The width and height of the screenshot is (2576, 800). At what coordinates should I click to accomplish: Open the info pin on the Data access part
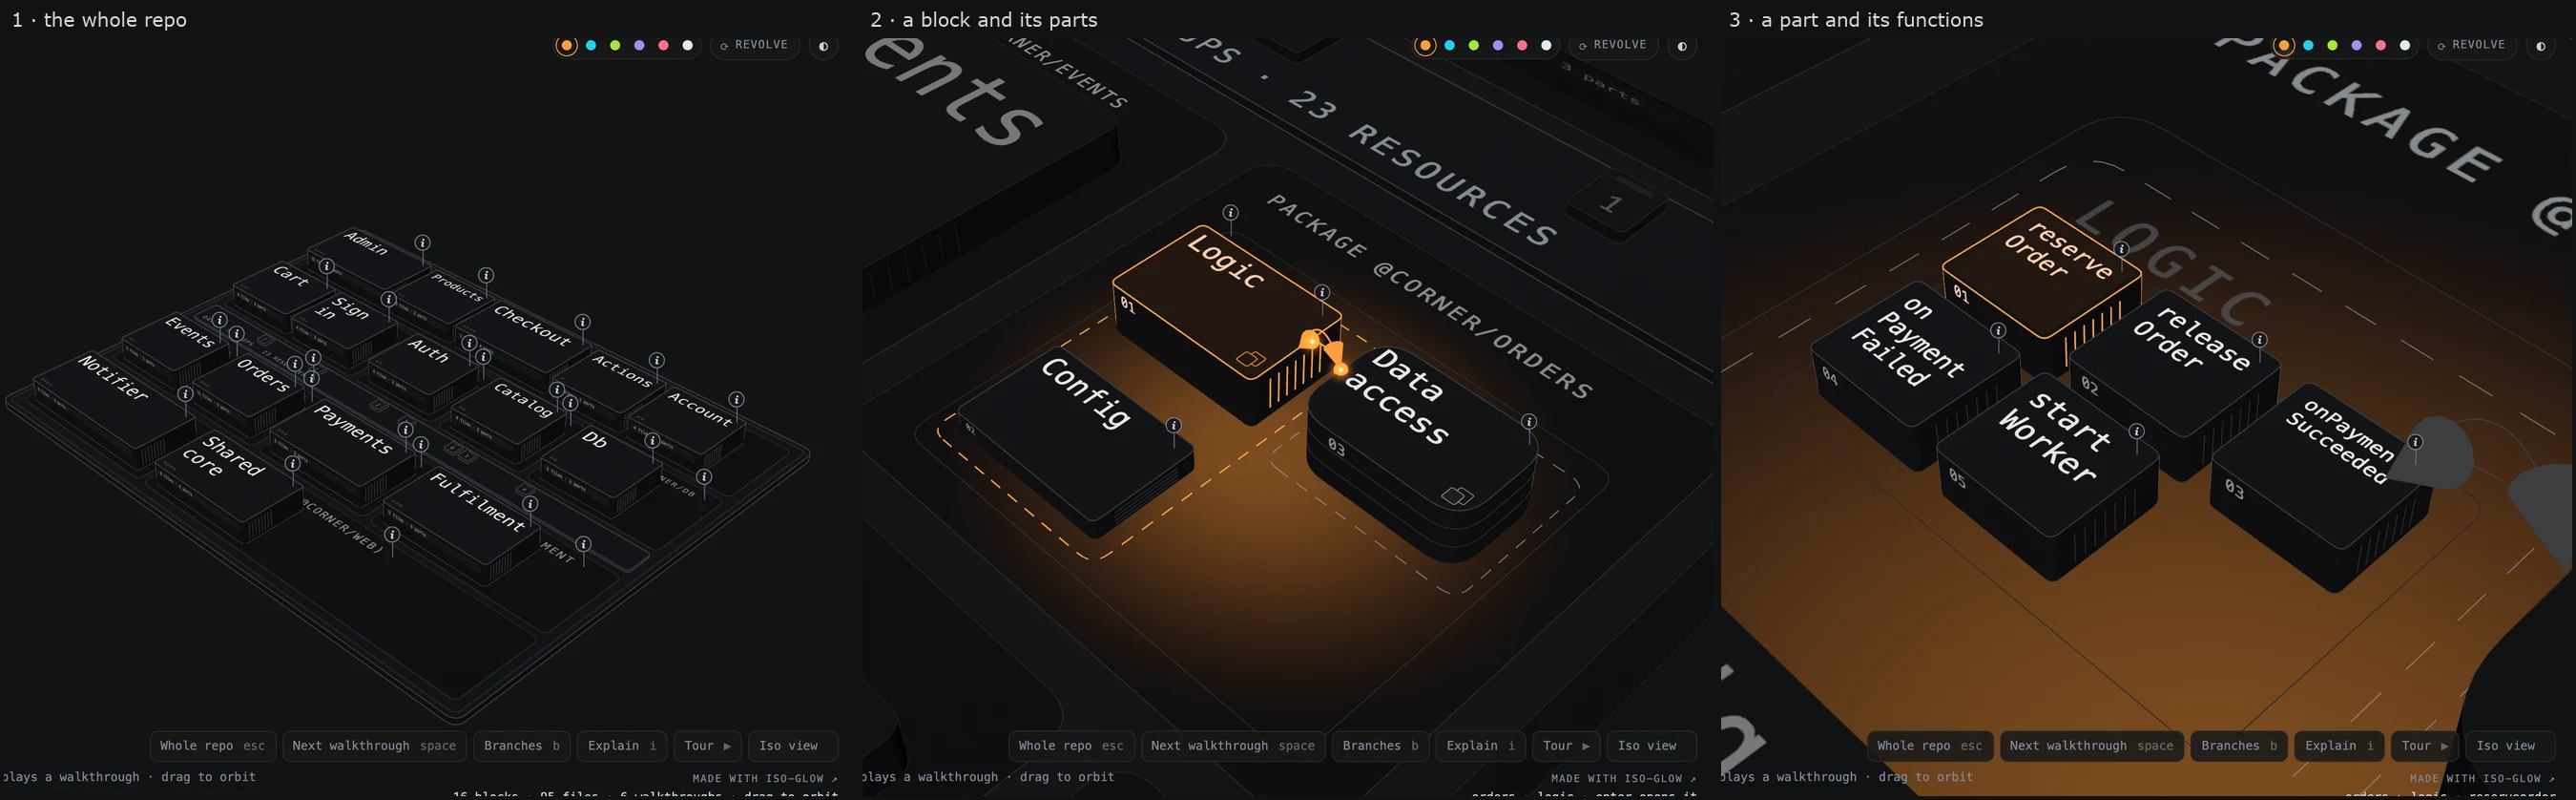click(1529, 422)
